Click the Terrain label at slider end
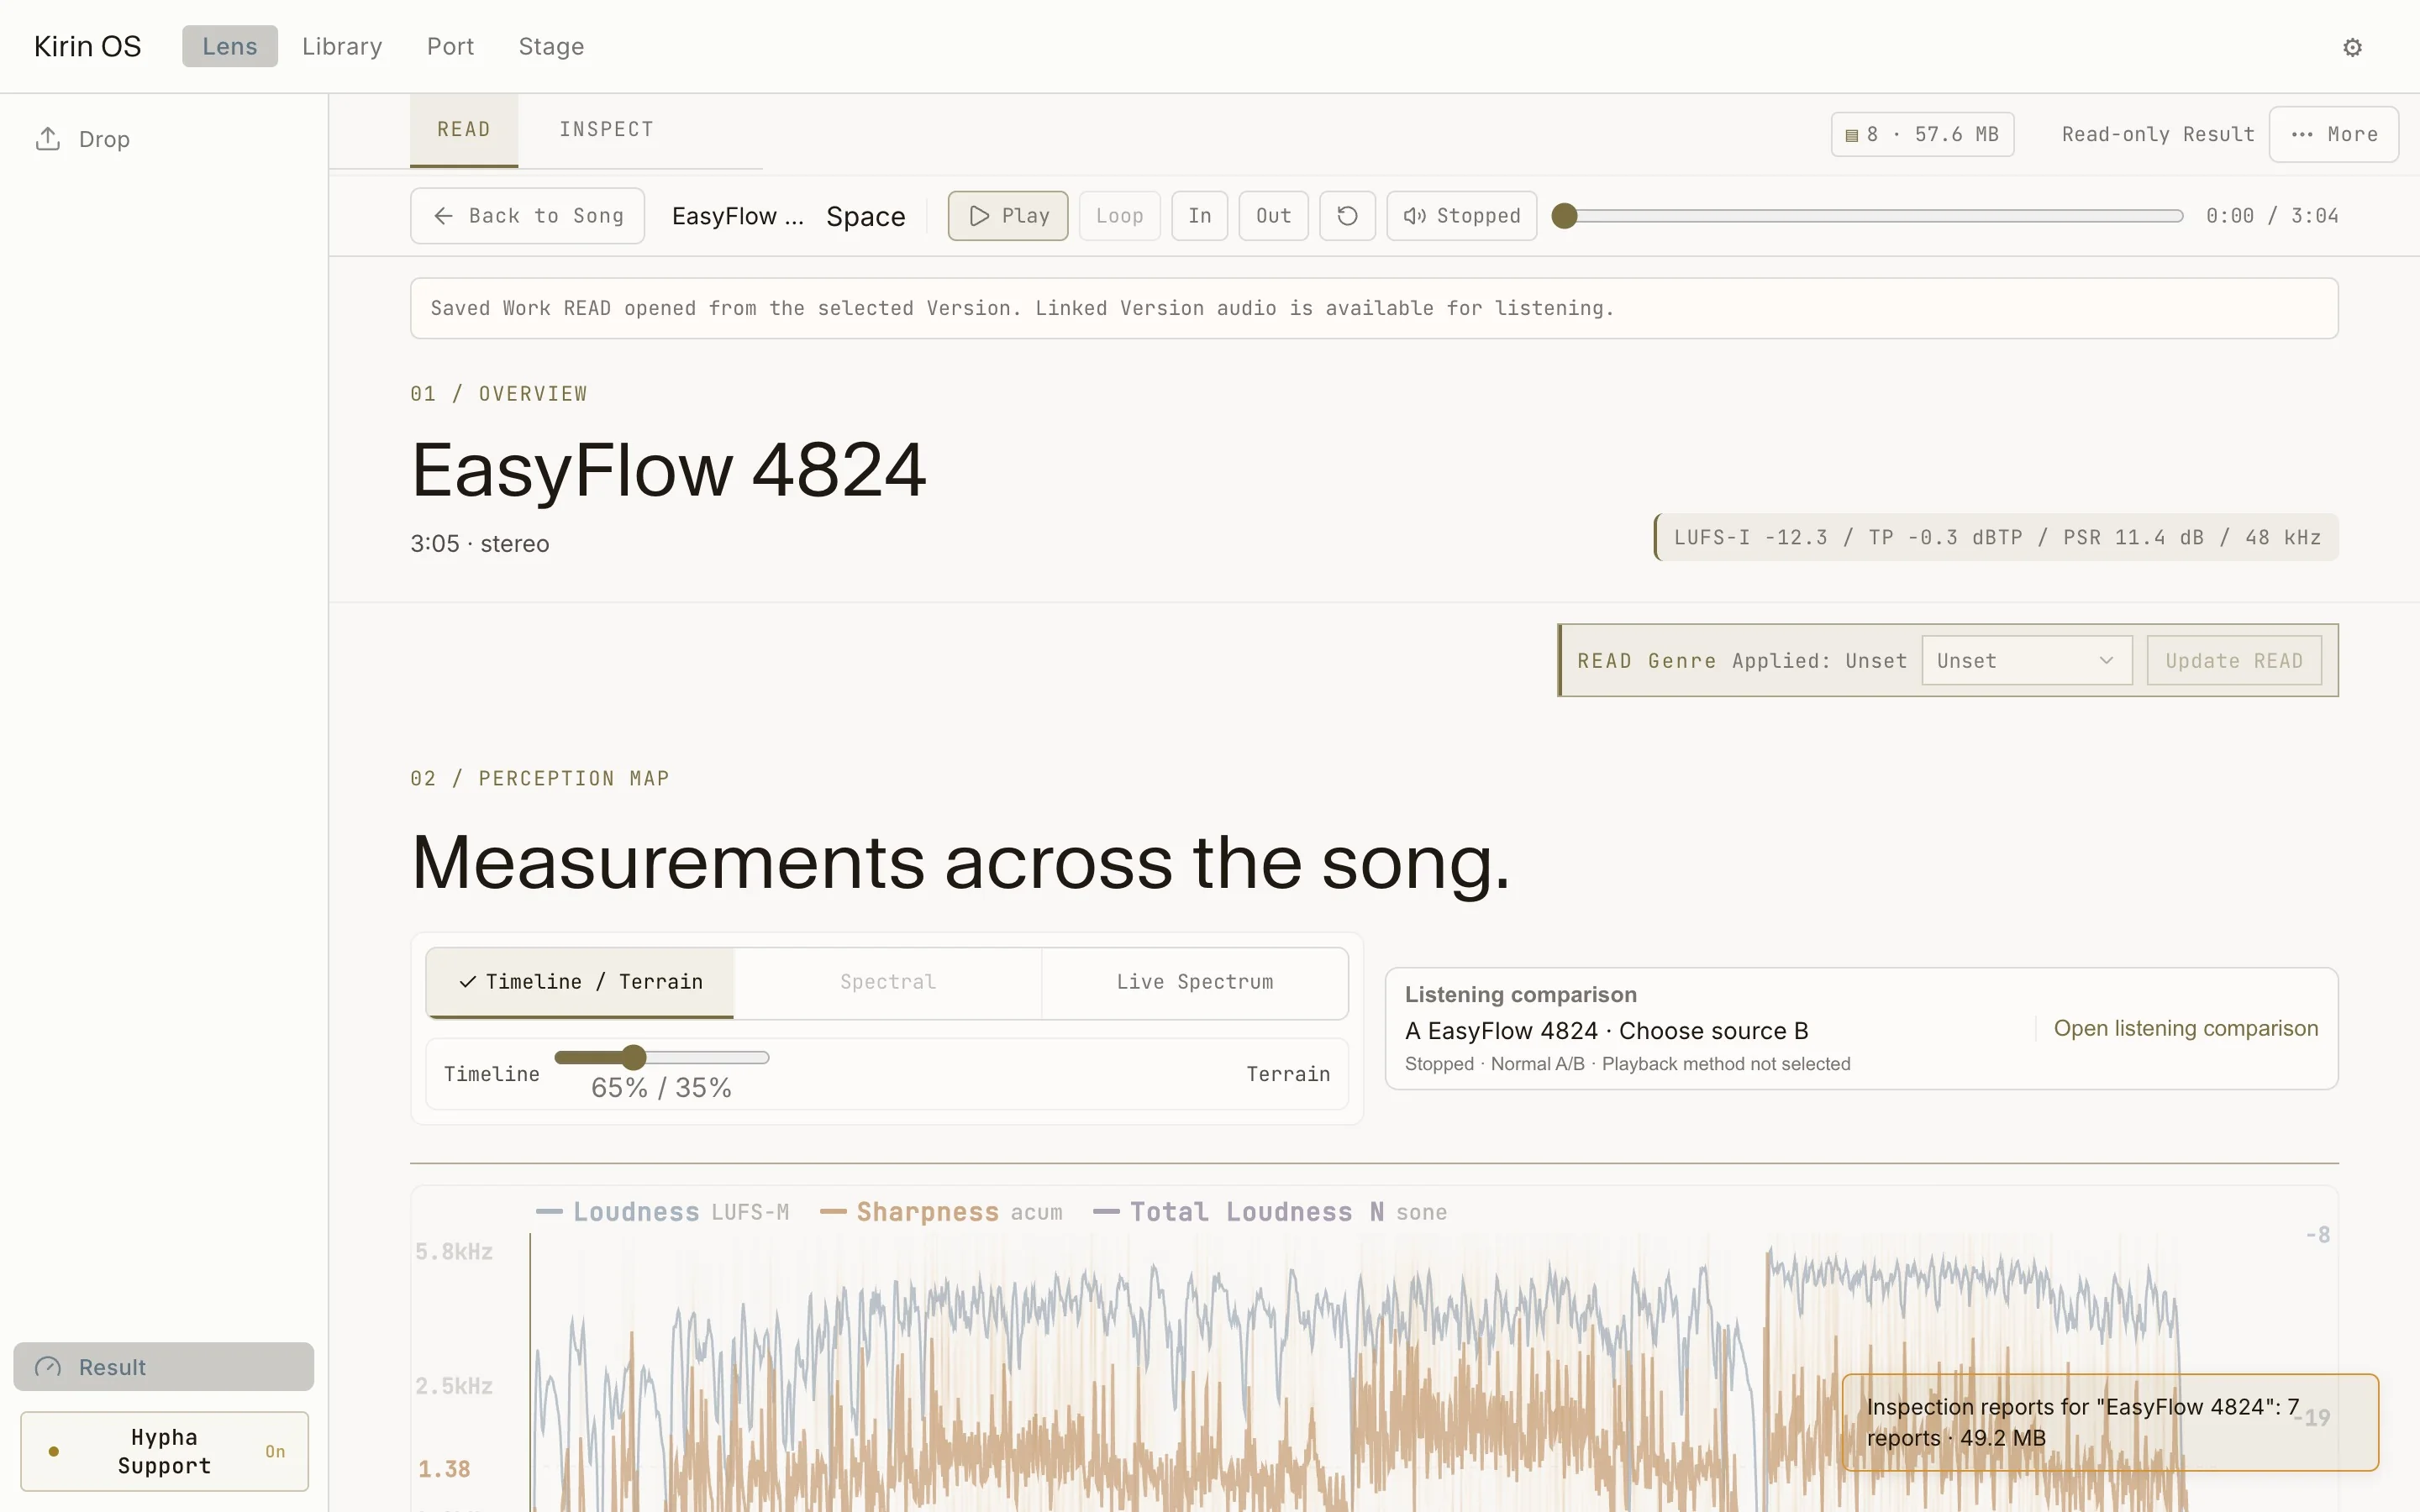 [1288, 1074]
